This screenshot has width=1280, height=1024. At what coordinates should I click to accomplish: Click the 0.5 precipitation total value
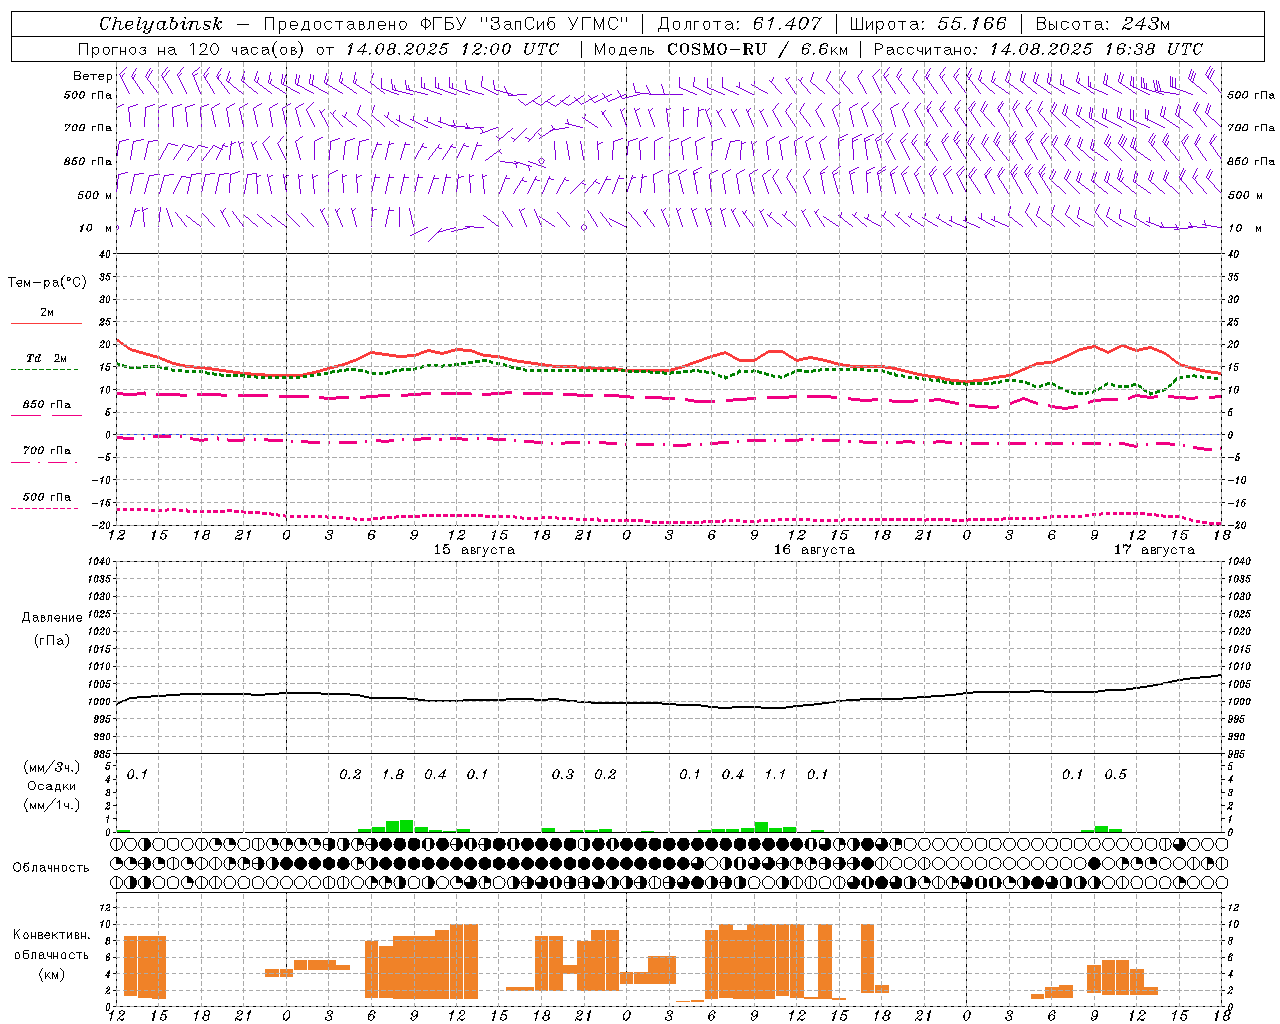[x=1115, y=774]
